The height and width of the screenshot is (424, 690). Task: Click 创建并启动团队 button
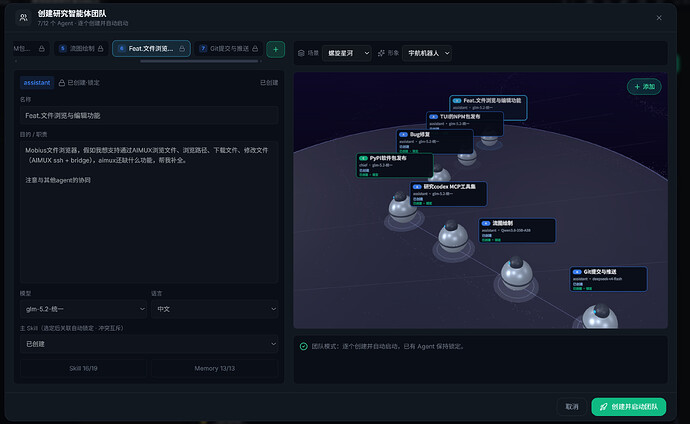click(x=628, y=407)
